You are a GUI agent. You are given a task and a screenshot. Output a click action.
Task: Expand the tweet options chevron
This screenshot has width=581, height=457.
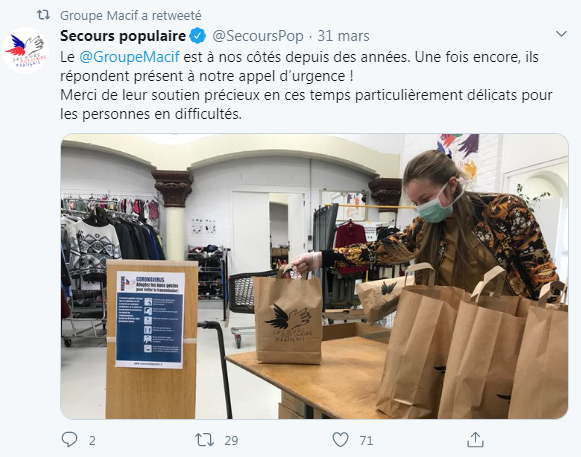(561, 34)
